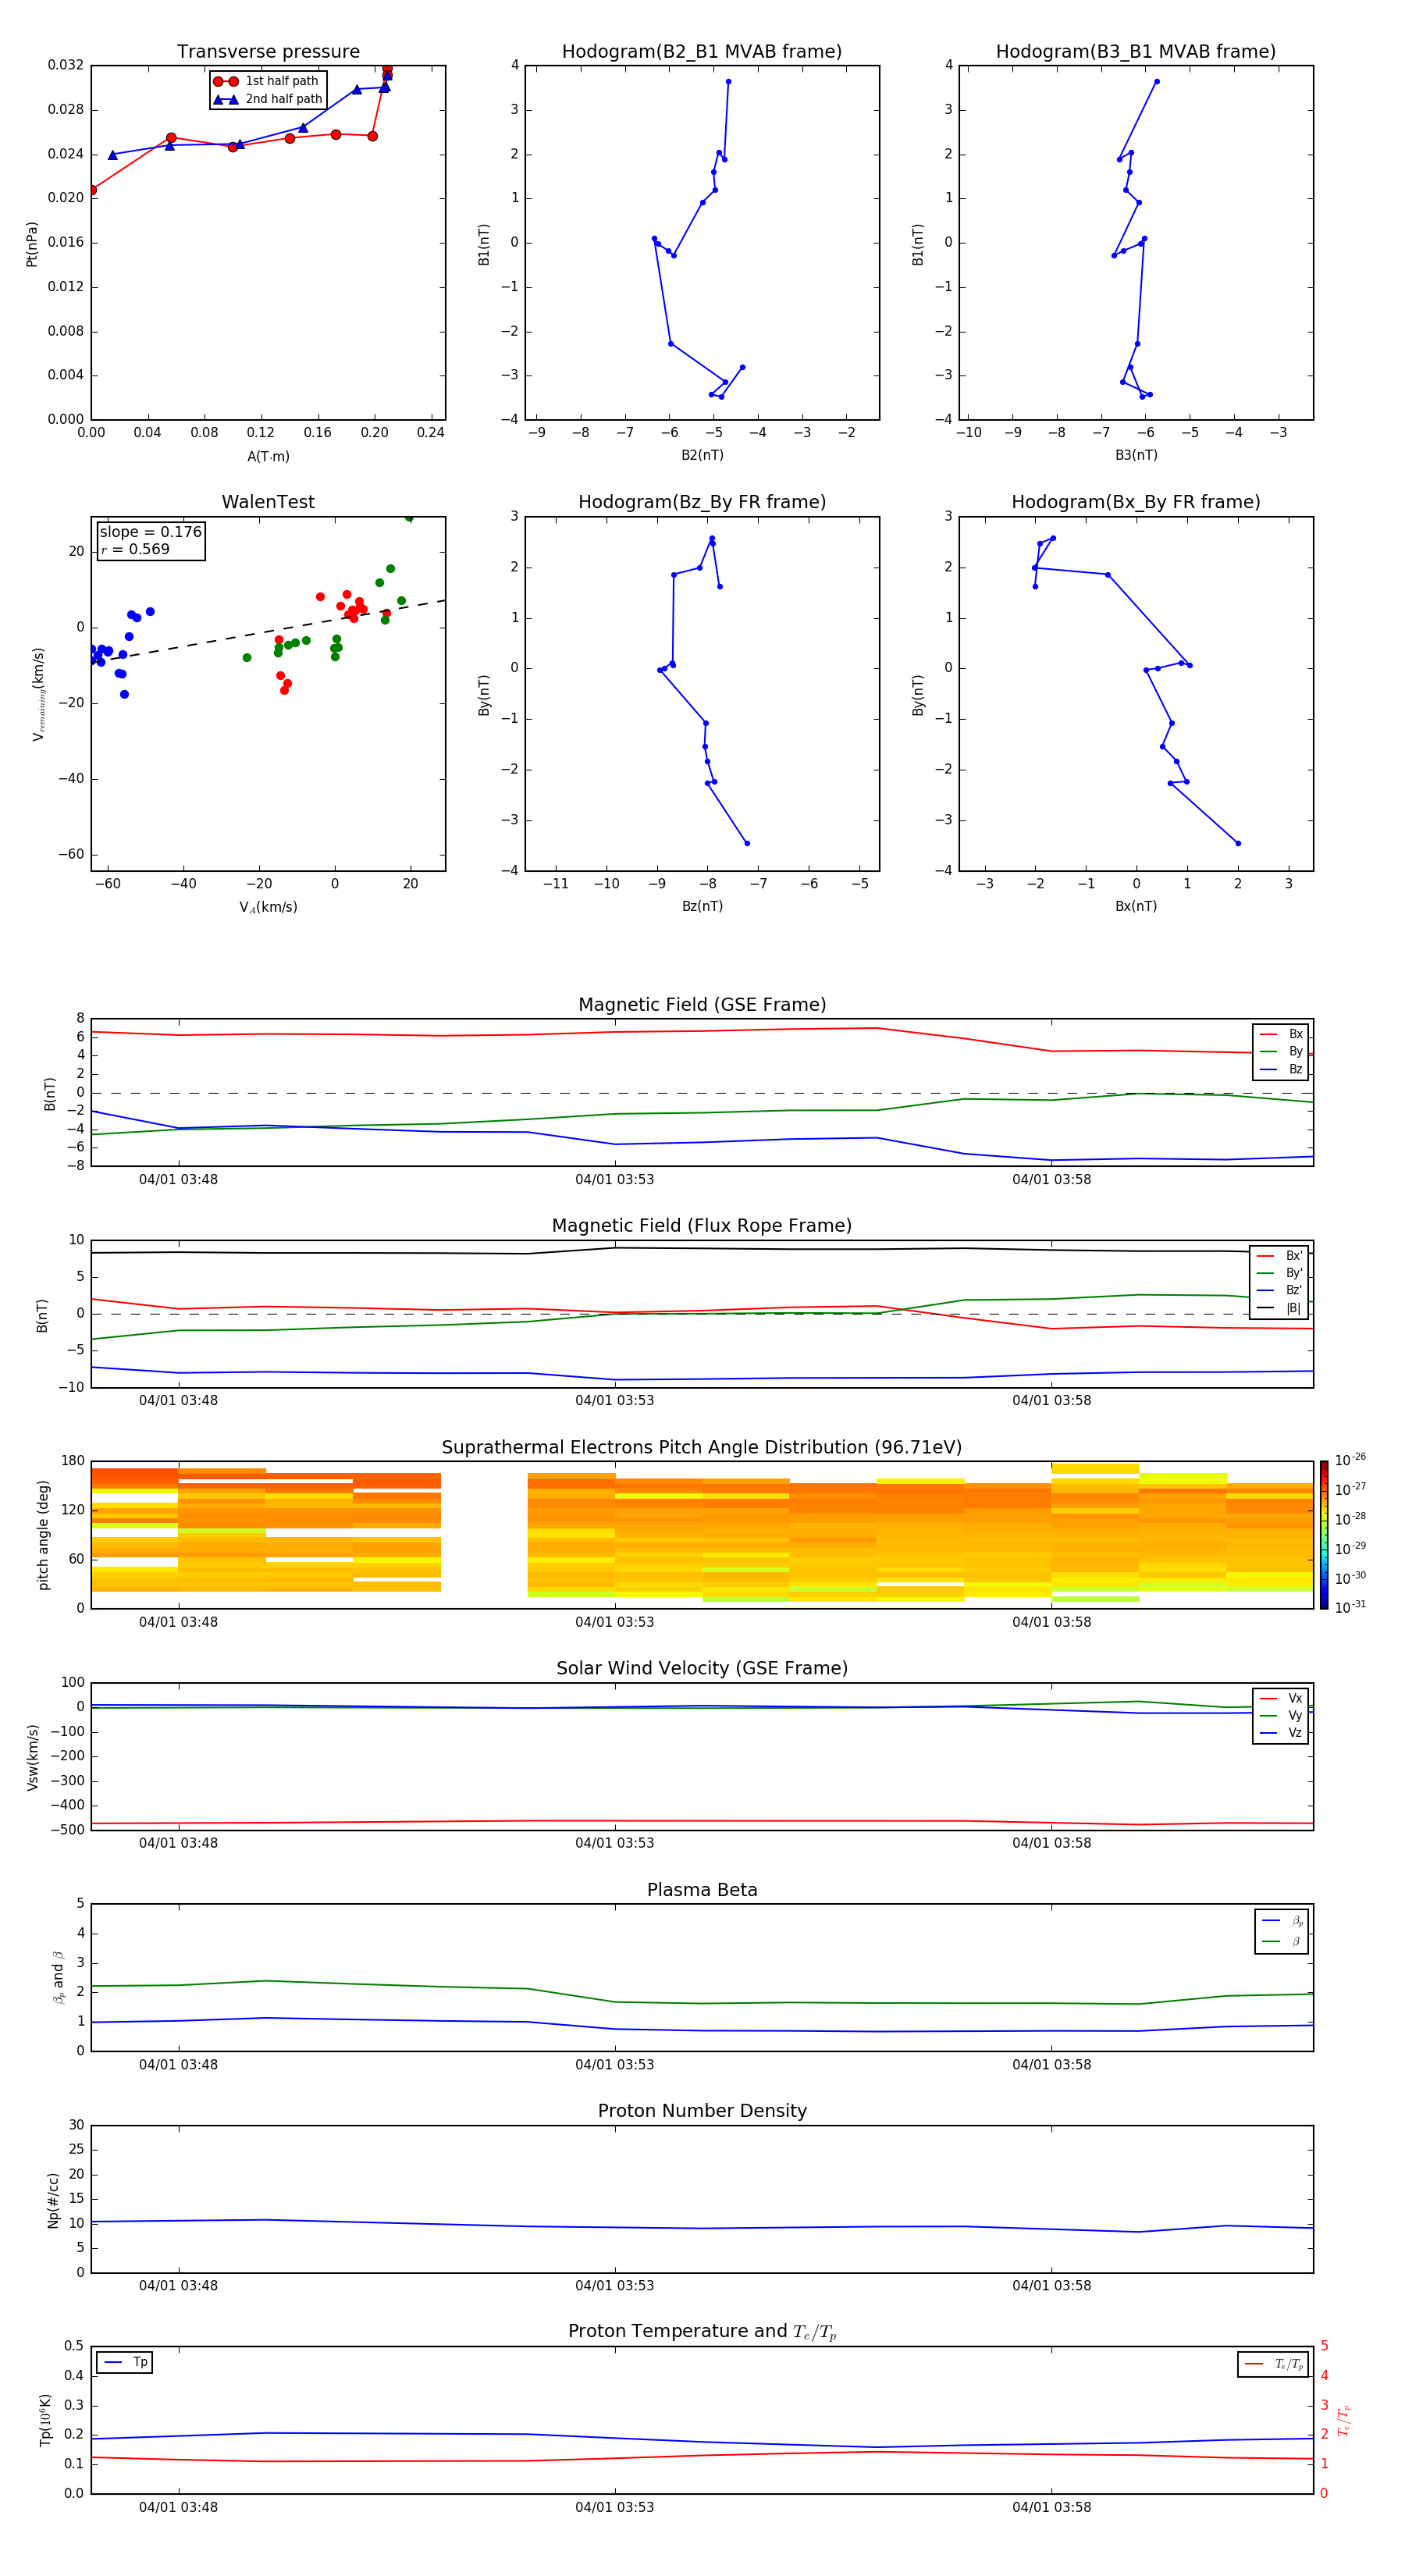
Task: Click the dashed Walen test regression line
Action: point(268,631)
